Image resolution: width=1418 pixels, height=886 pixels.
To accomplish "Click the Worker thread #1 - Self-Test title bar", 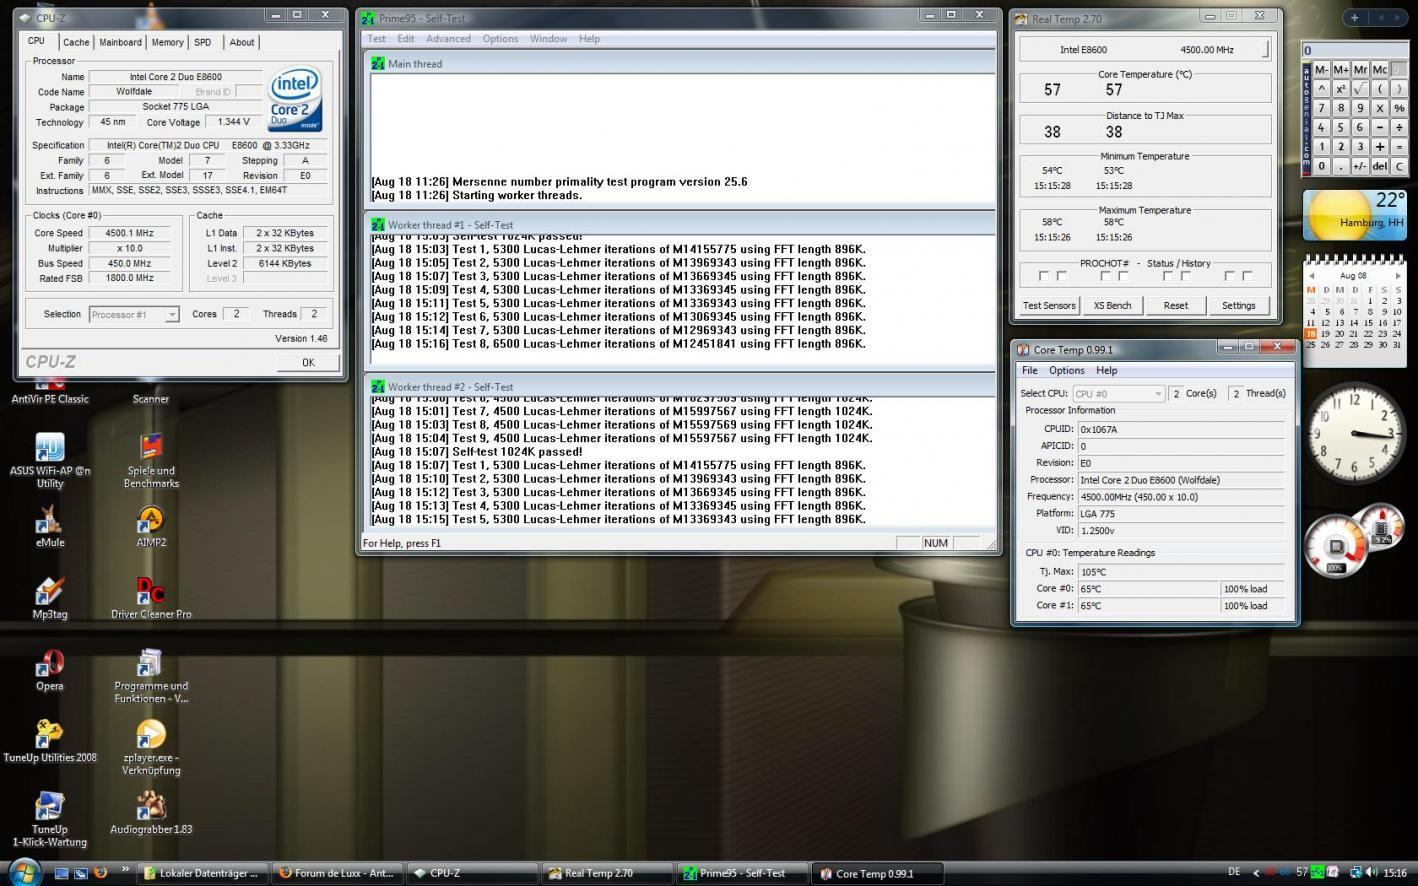I will [x=680, y=225].
